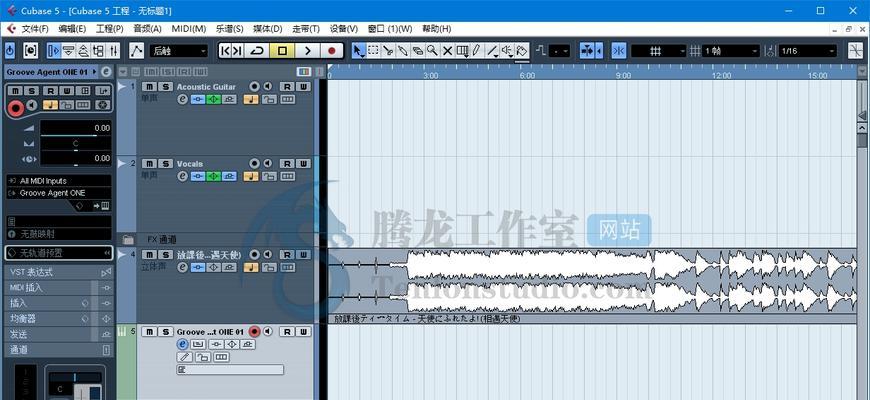Start recording with the Record button
The image size is (870, 400).
point(332,51)
